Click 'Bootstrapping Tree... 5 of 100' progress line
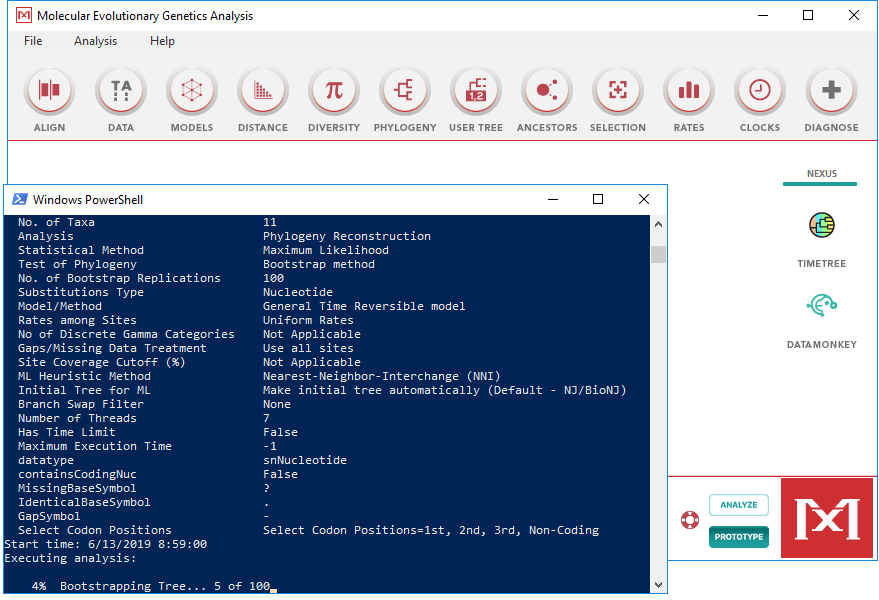The image size is (879, 600). pos(165,587)
